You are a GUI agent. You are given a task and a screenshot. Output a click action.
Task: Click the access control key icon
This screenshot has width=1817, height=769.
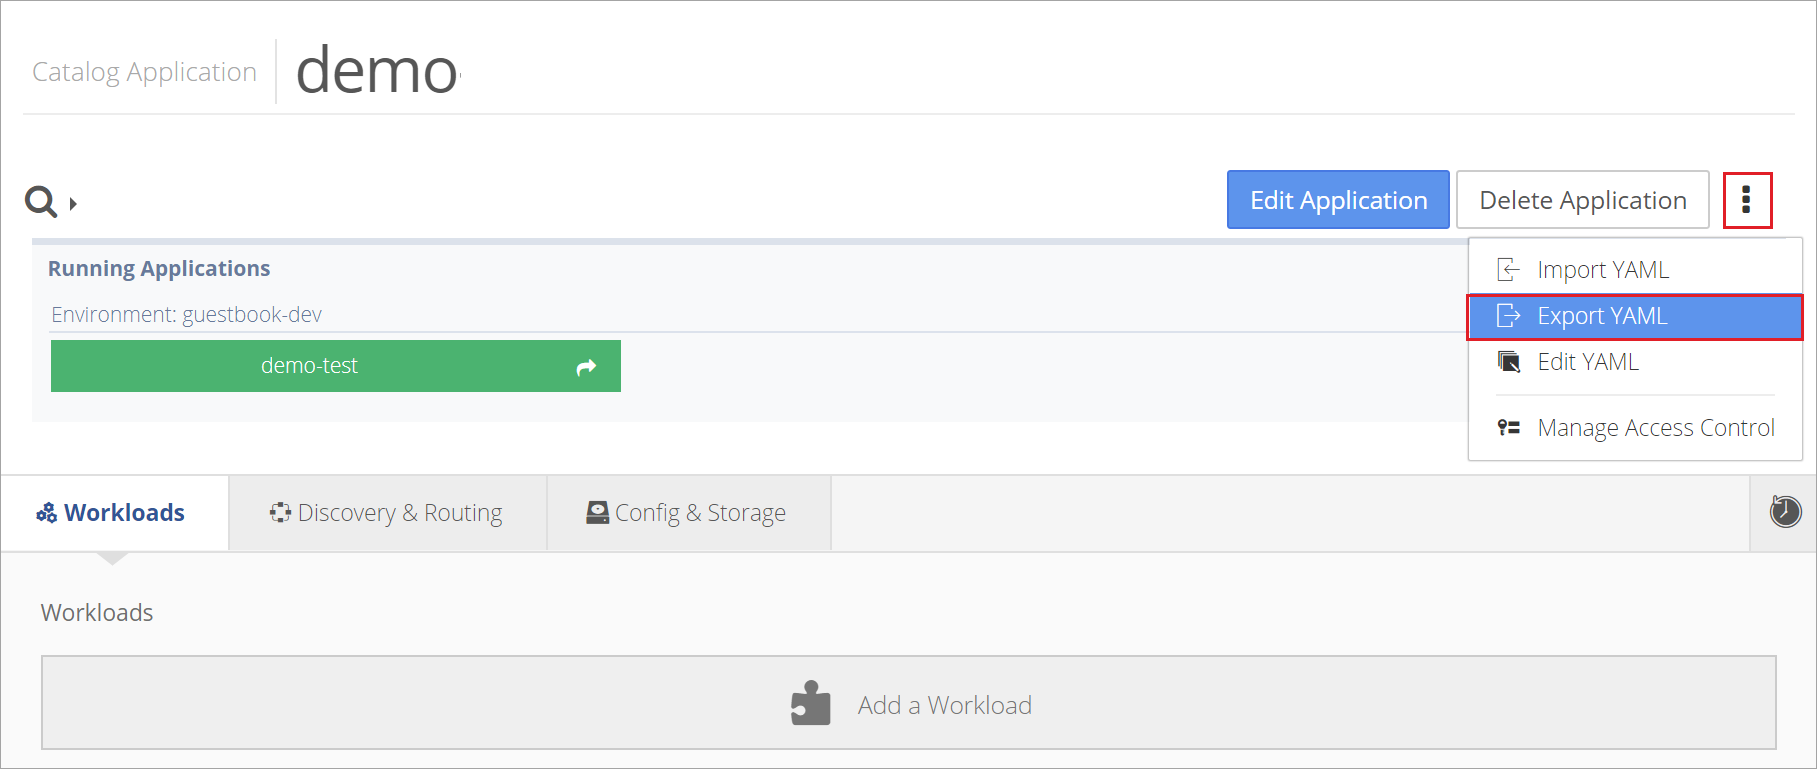(1508, 428)
